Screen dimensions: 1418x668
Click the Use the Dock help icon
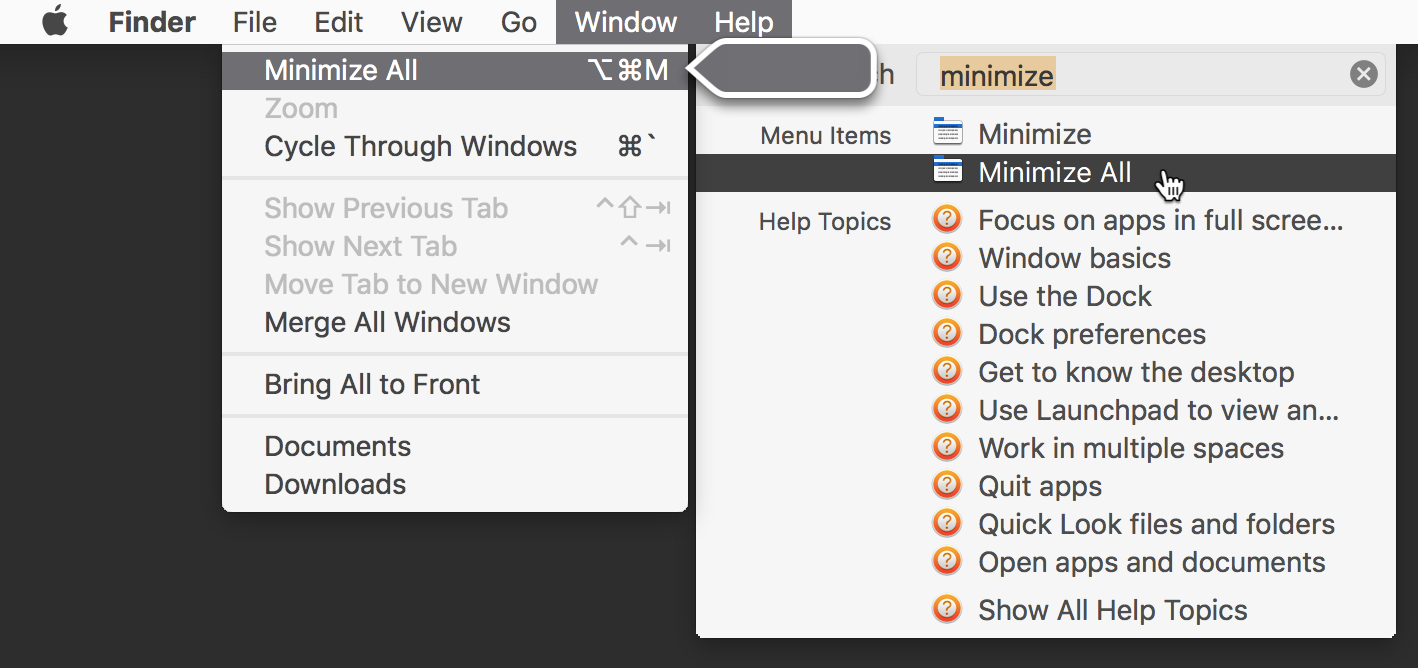pos(946,296)
